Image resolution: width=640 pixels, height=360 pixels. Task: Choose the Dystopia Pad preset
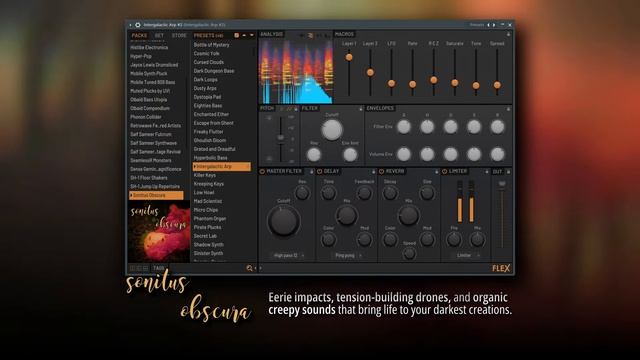click(x=207, y=97)
